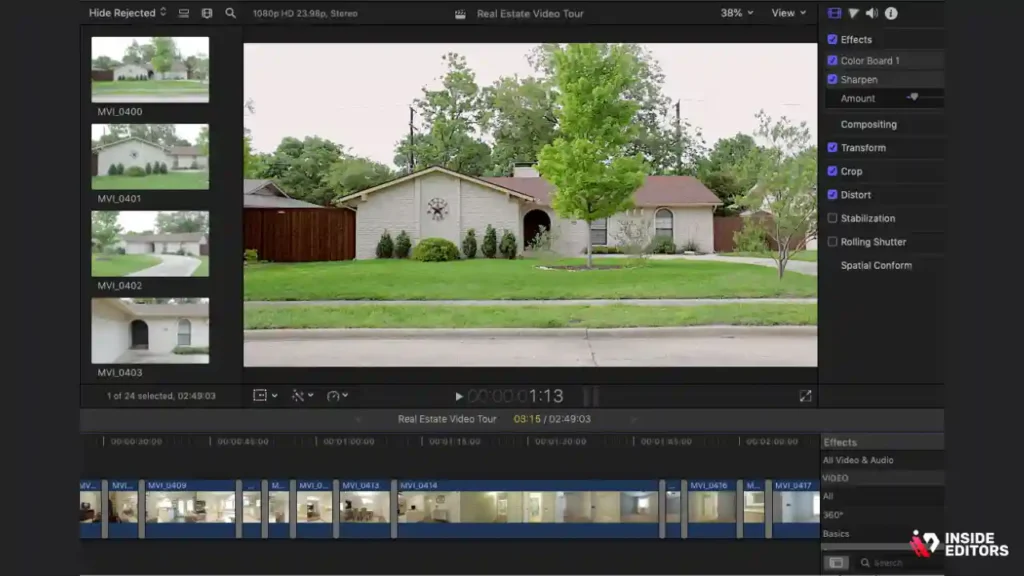Select the MVI_0417 timeline clip

point(796,509)
